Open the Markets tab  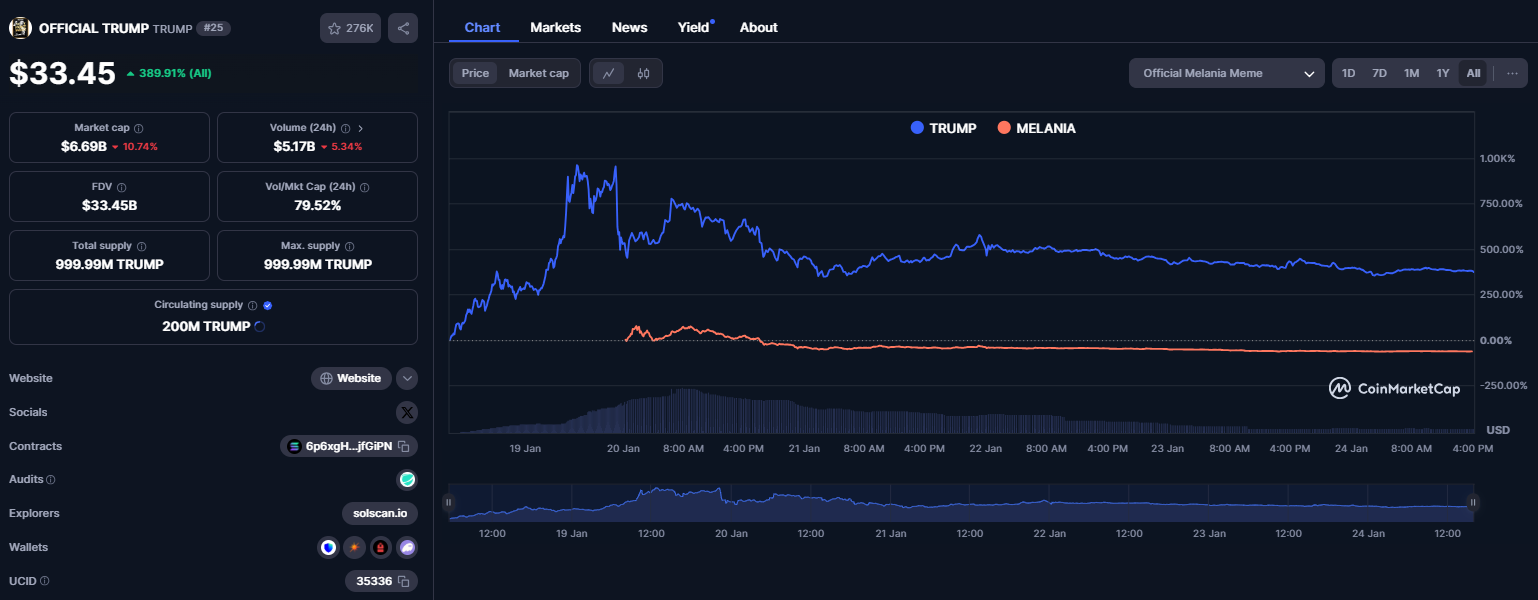coord(555,27)
